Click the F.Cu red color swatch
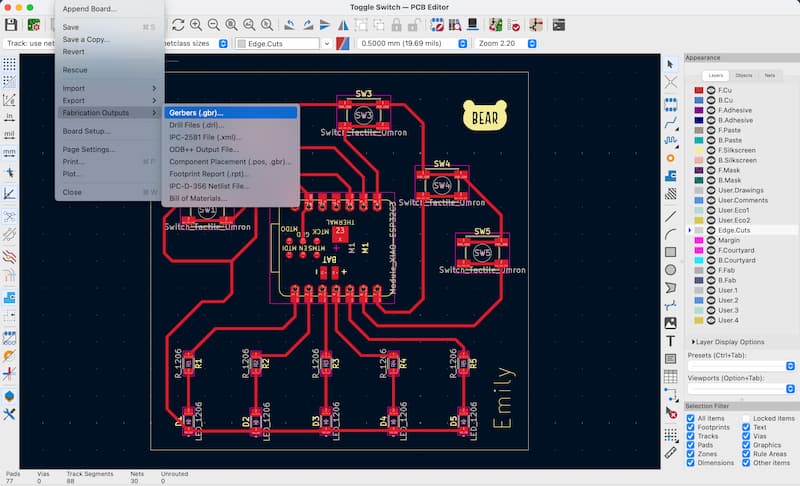 [698, 90]
